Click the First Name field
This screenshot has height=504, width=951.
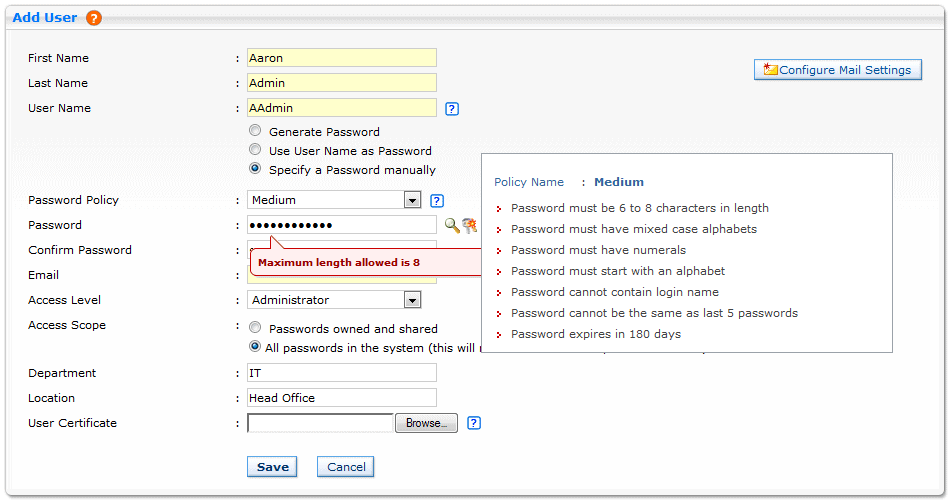(x=342, y=58)
